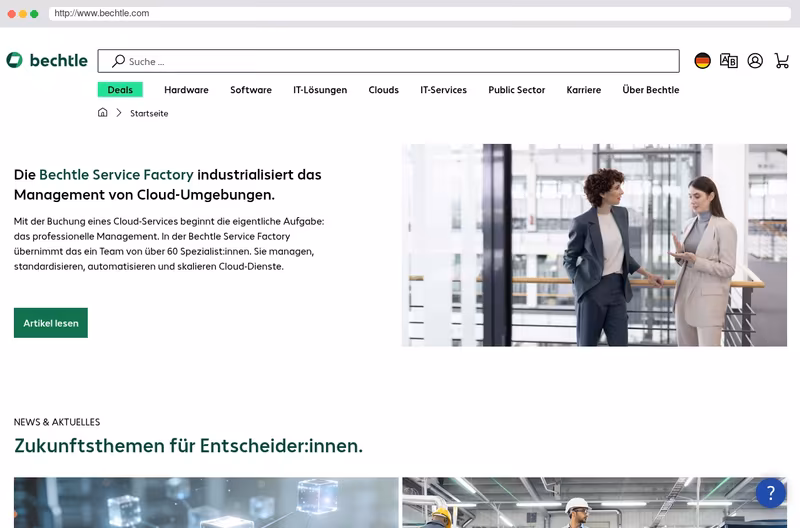Screen dimensions: 800x528
Task: Open the Public Sector menu
Action: 516,90
